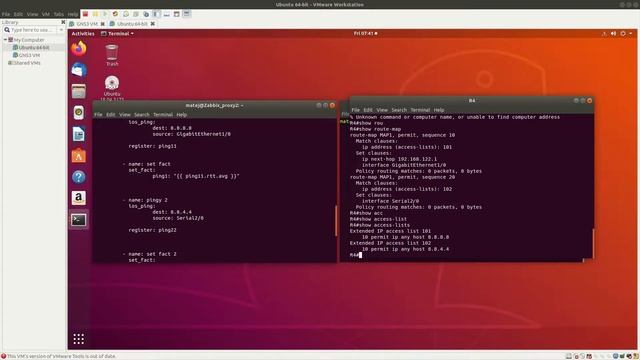Close the Library panel
Image resolution: width=640 pixels, height=360 pixels.
[63, 22]
